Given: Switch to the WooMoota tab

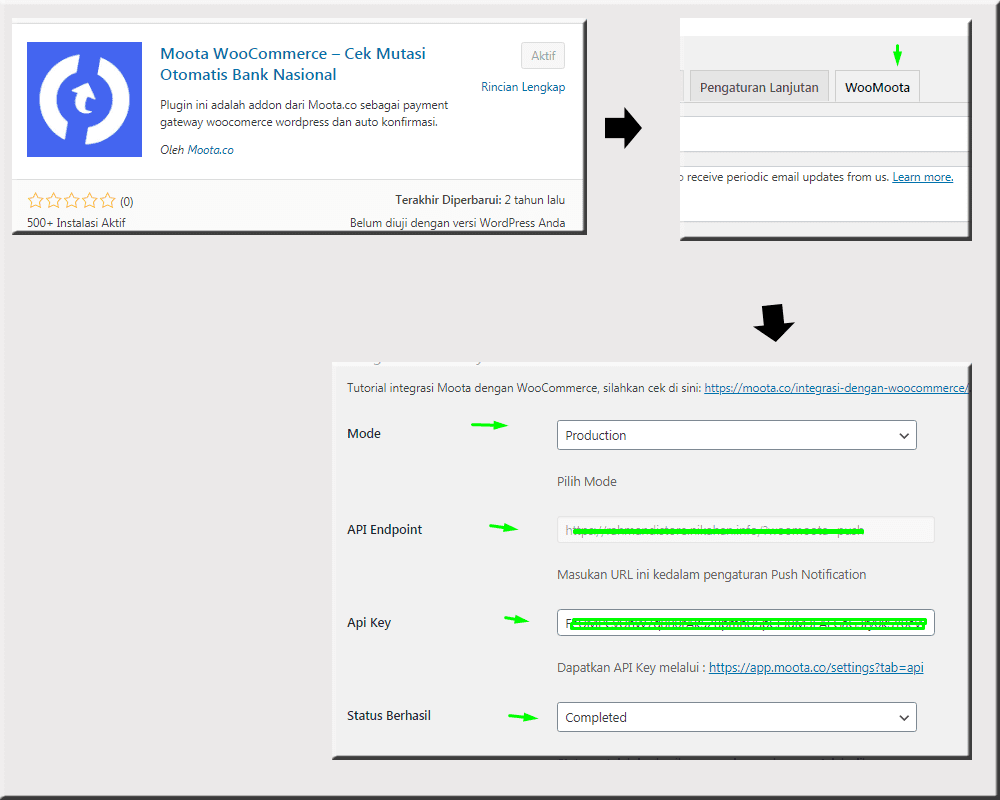Looking at the screenshot, I should [x=877, y=87].
